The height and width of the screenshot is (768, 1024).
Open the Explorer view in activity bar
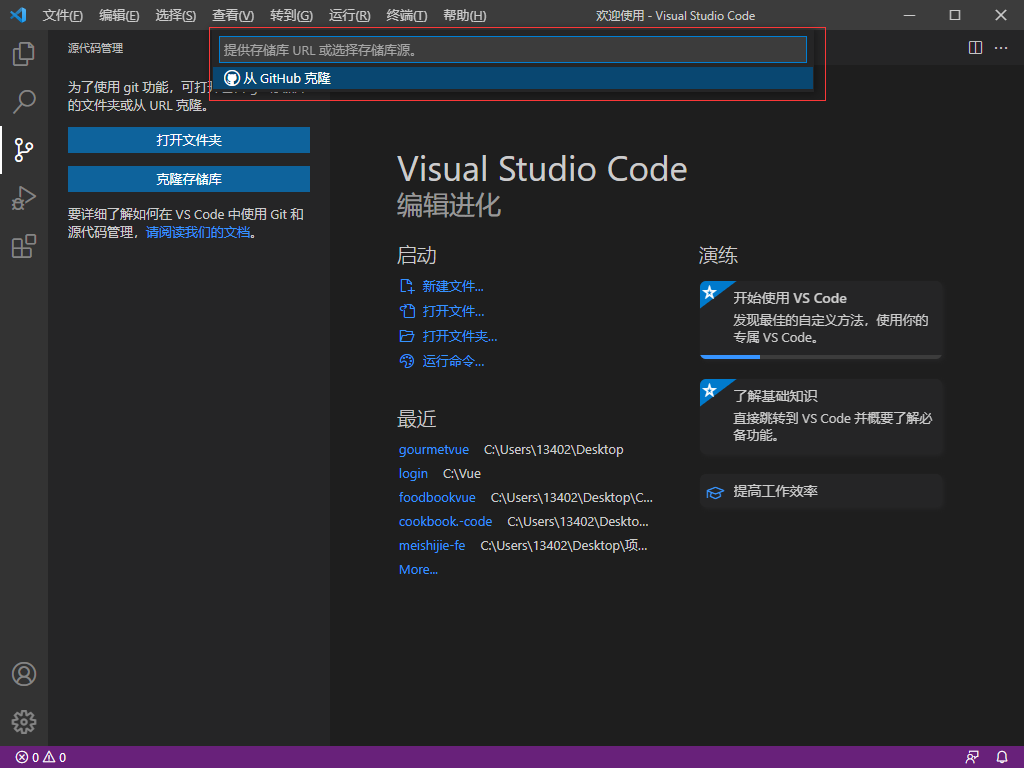[24, 54]
